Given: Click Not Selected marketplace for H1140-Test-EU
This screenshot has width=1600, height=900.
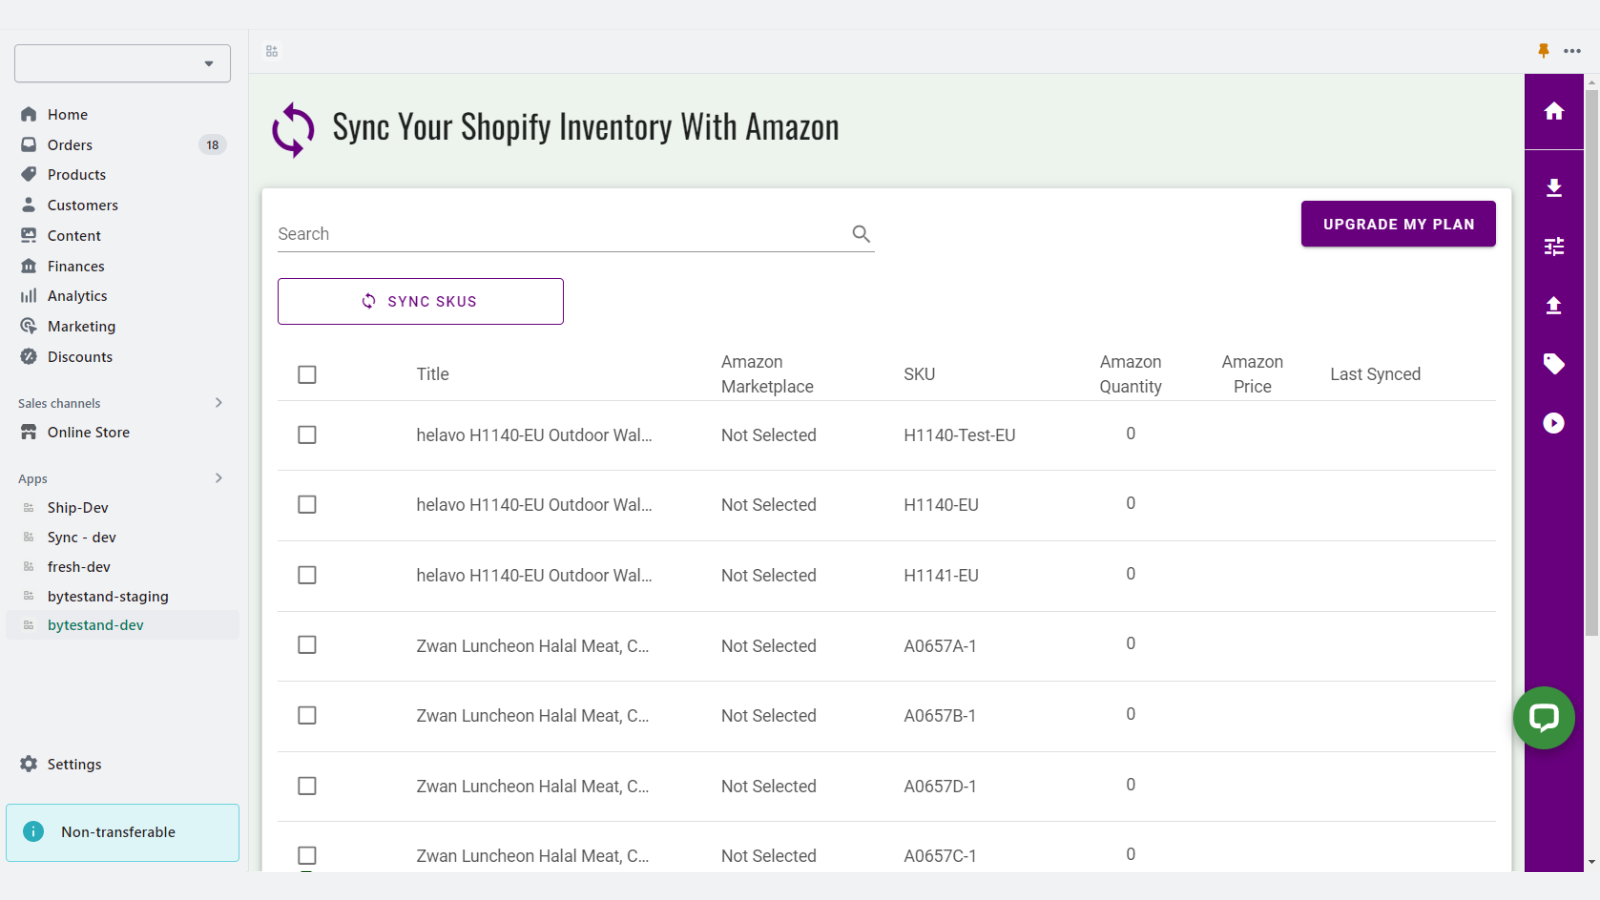Looking at the screenshot, I should 768,435.
